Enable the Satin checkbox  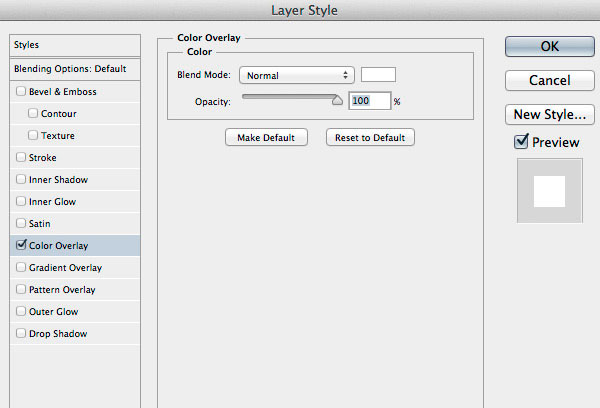pos(21,223)
